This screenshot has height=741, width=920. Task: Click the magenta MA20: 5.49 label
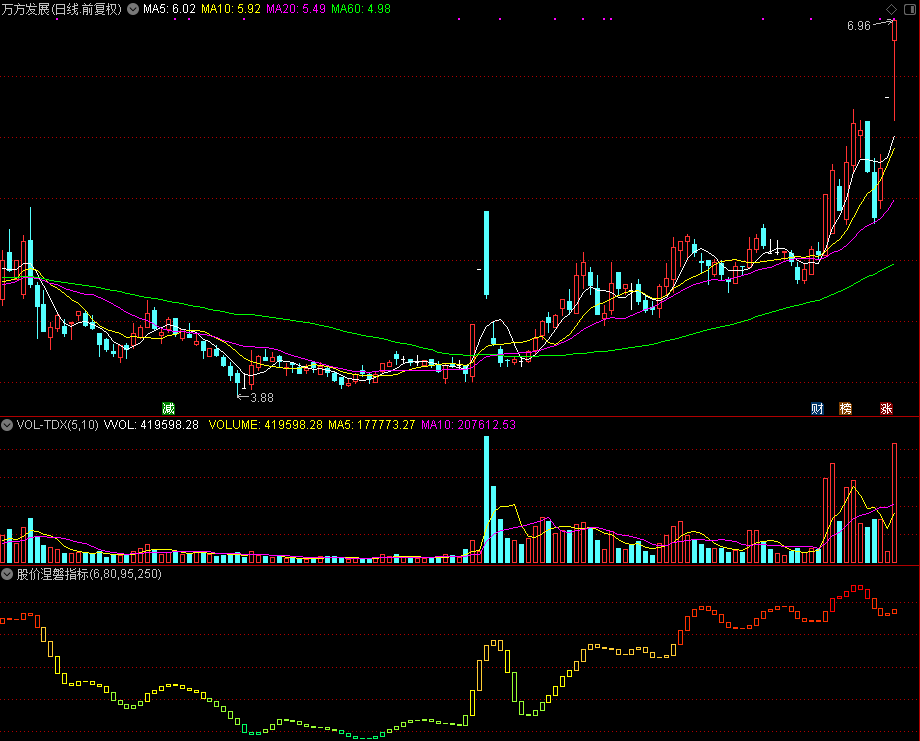(296, 9)
